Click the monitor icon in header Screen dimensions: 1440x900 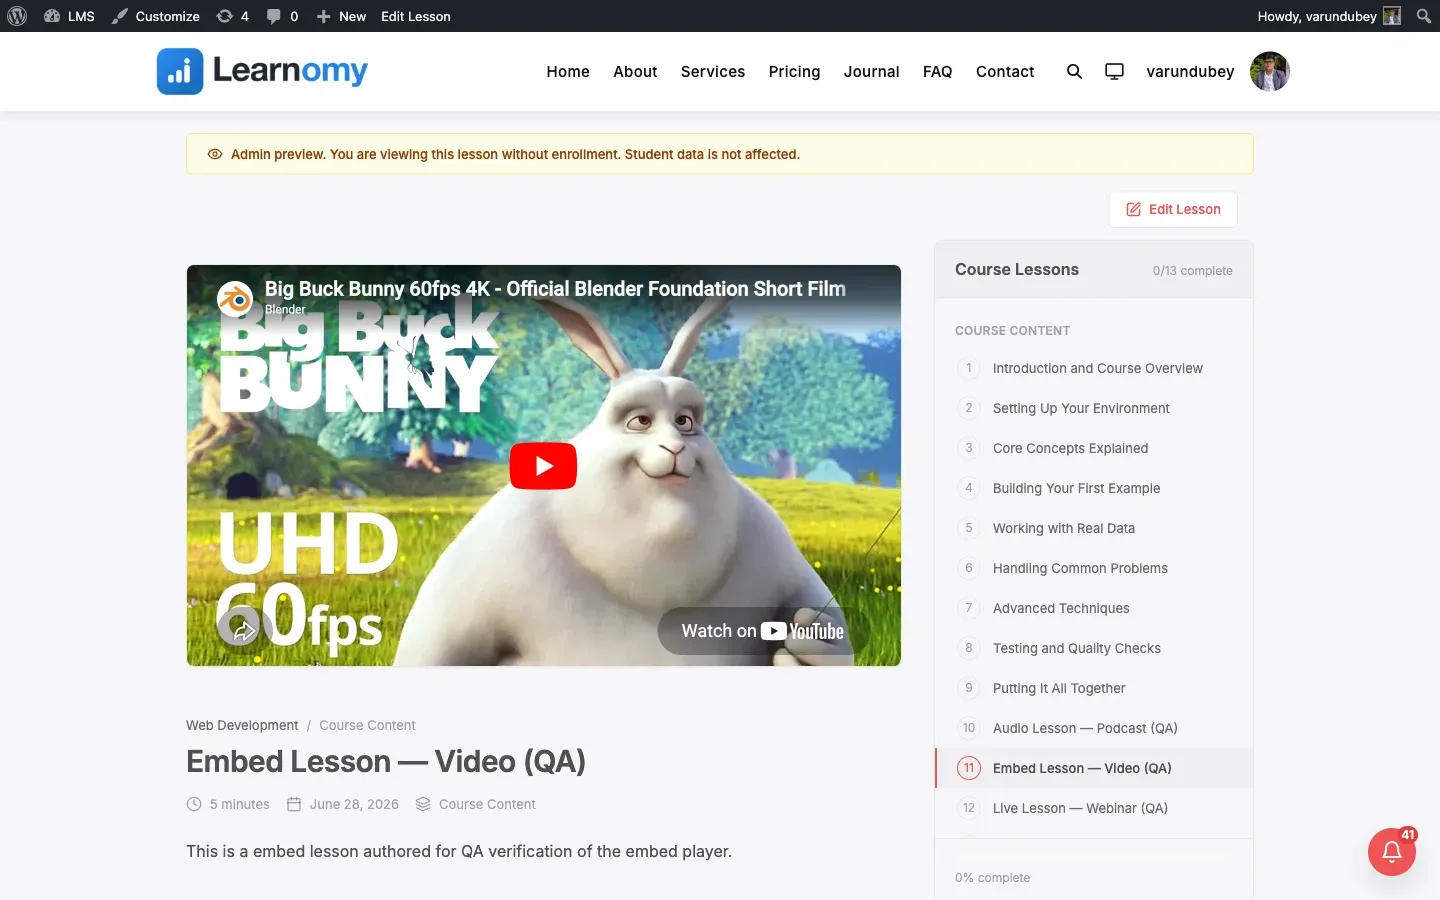[x=1114, y=72]
